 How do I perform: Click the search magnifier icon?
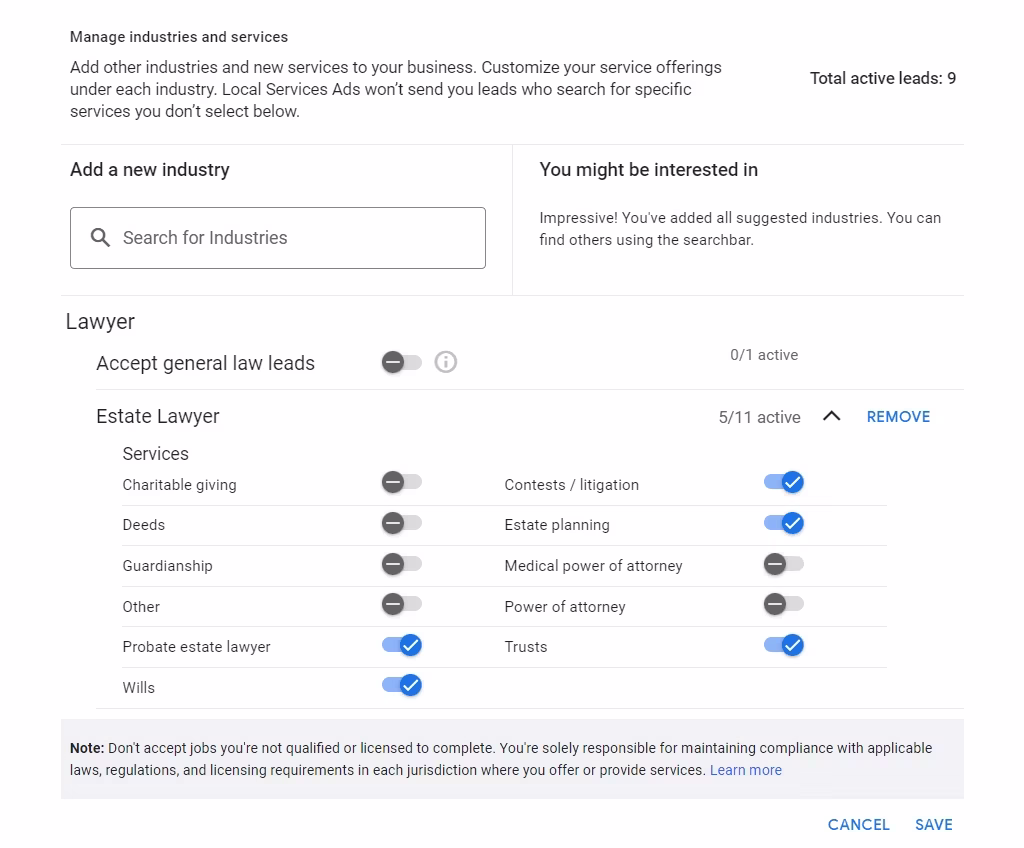click(x=100, y=238)
